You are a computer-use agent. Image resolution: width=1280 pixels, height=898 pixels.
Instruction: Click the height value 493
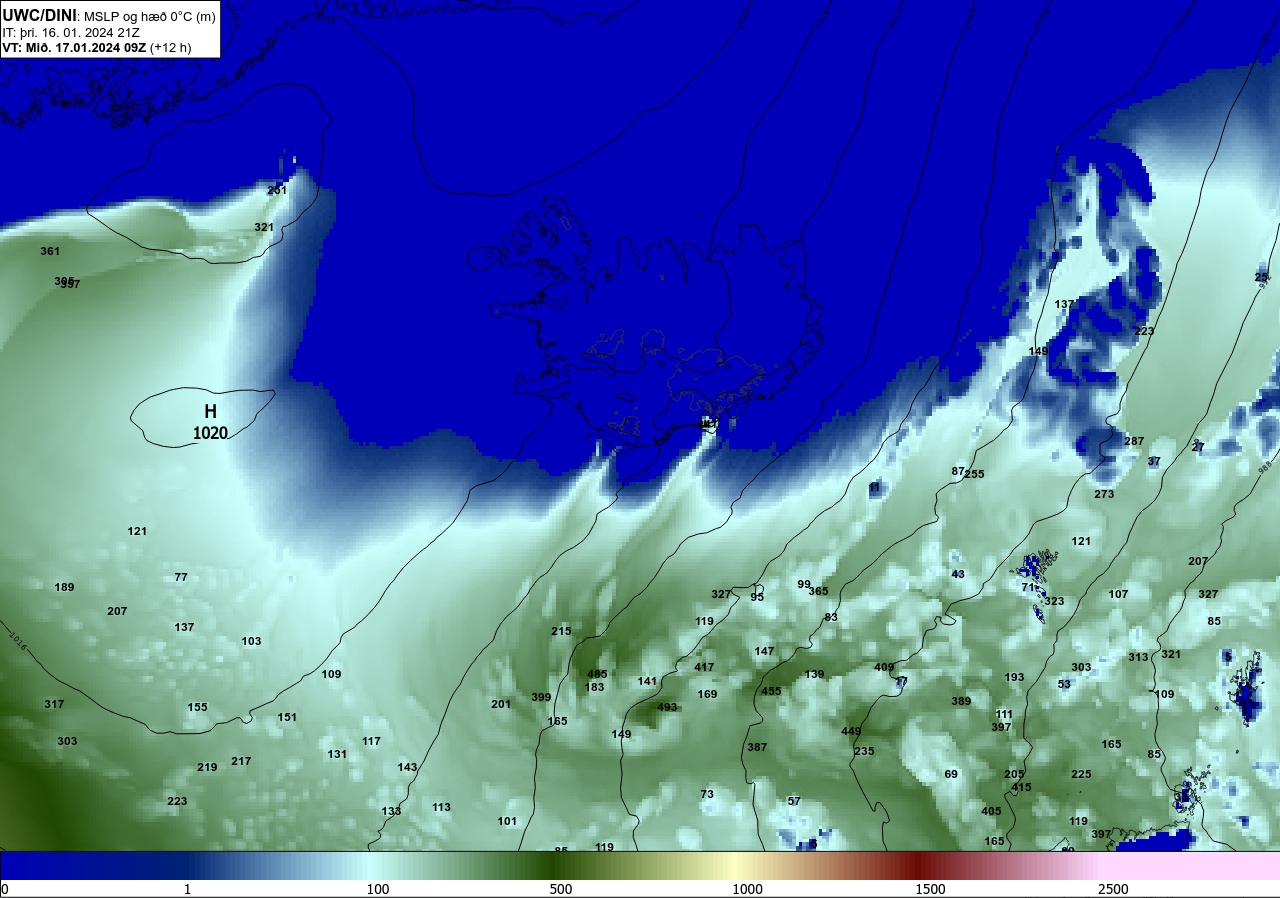667,707
